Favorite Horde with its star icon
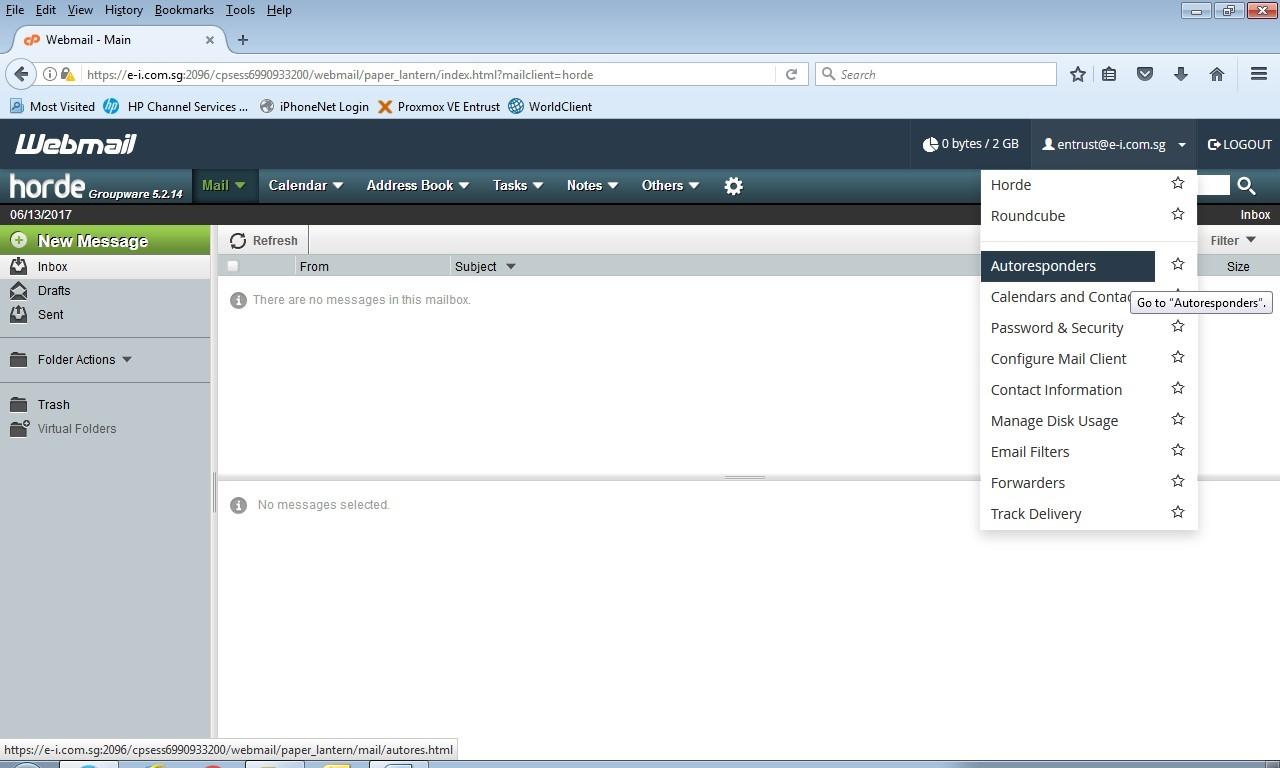The height and width of the screenshot is (768, 1280). pos(1177,183)
